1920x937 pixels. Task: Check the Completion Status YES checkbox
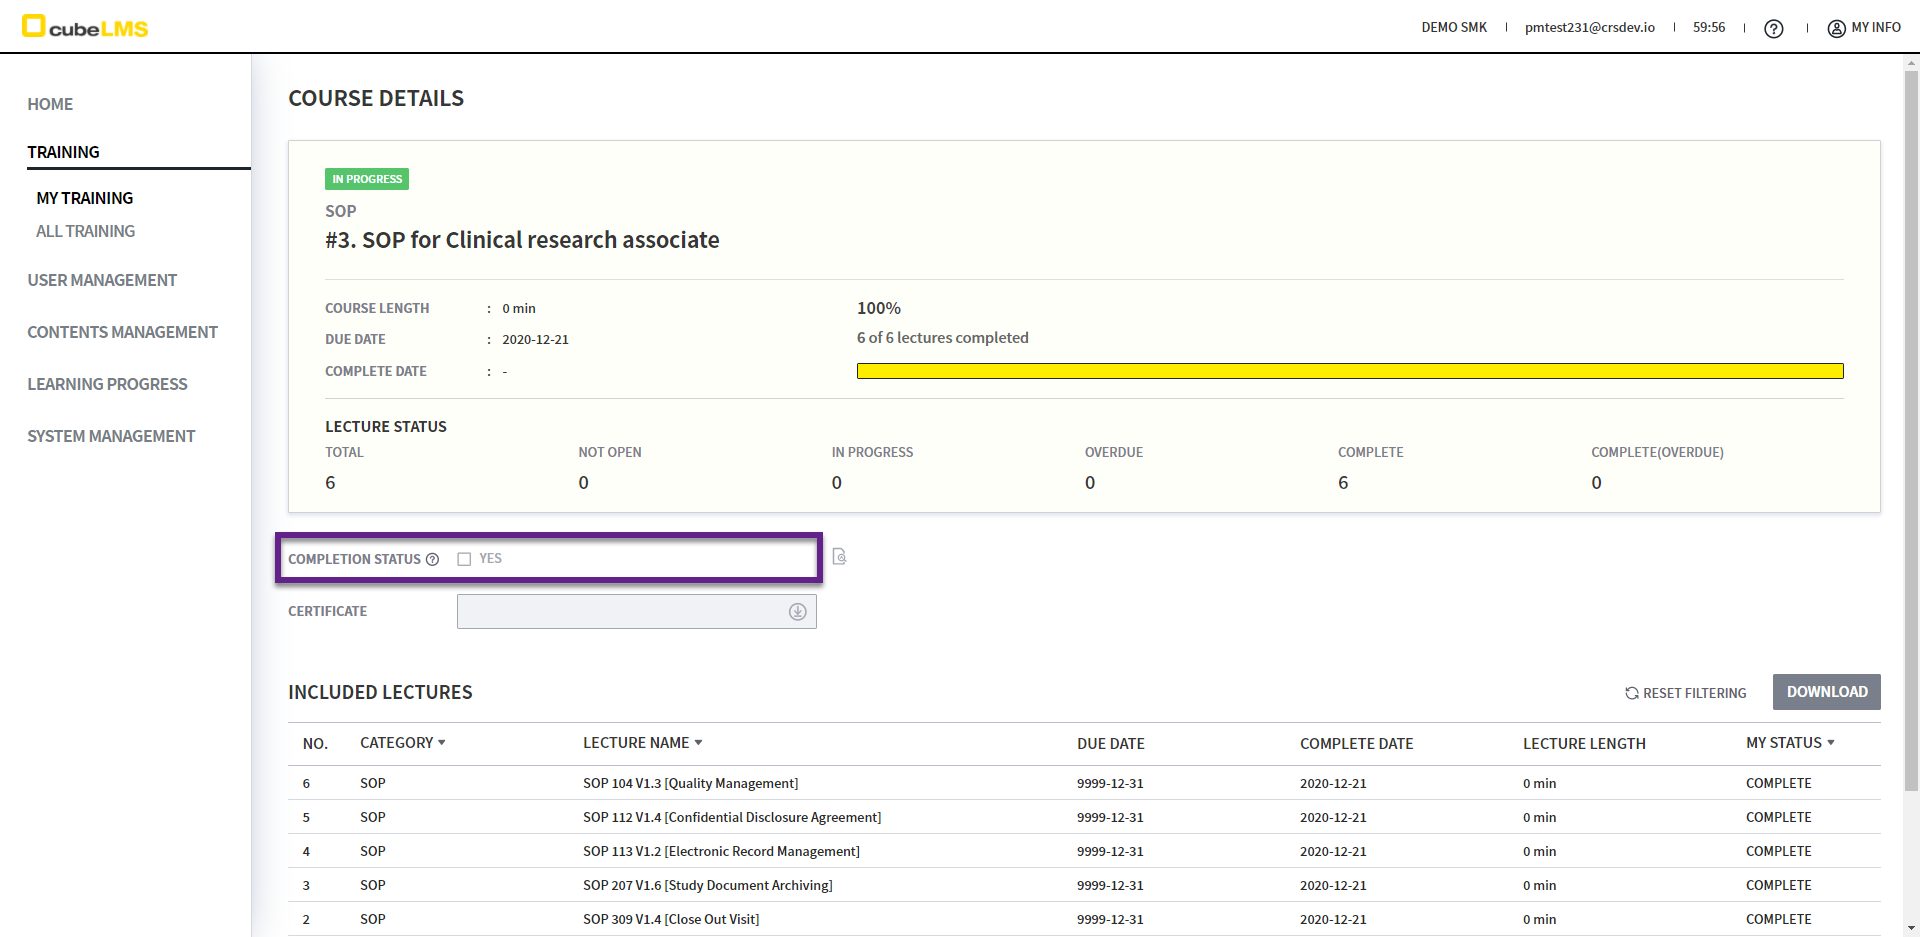tap(464, 559)
